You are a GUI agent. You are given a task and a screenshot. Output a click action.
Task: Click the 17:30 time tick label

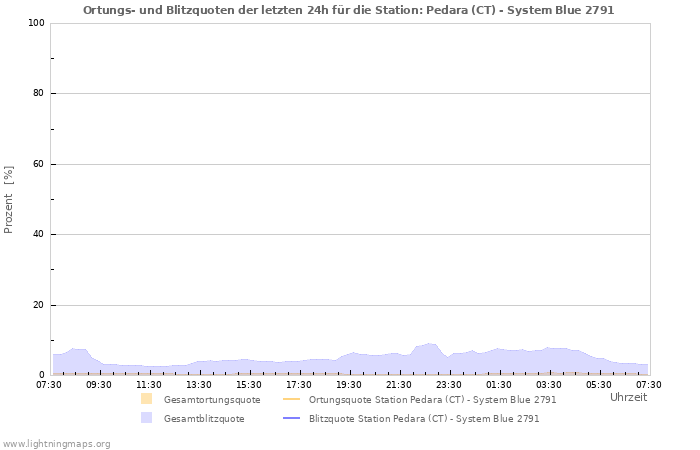299,385
